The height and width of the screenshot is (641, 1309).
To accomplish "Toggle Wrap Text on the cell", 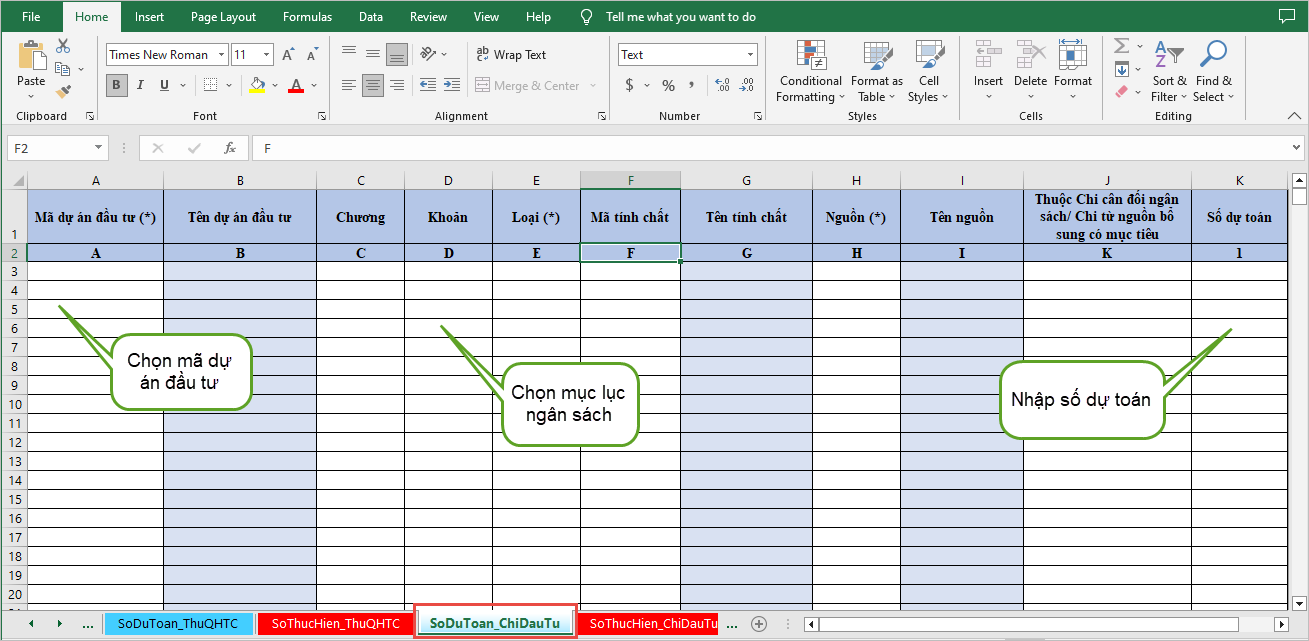I will (x=511, y=55).
